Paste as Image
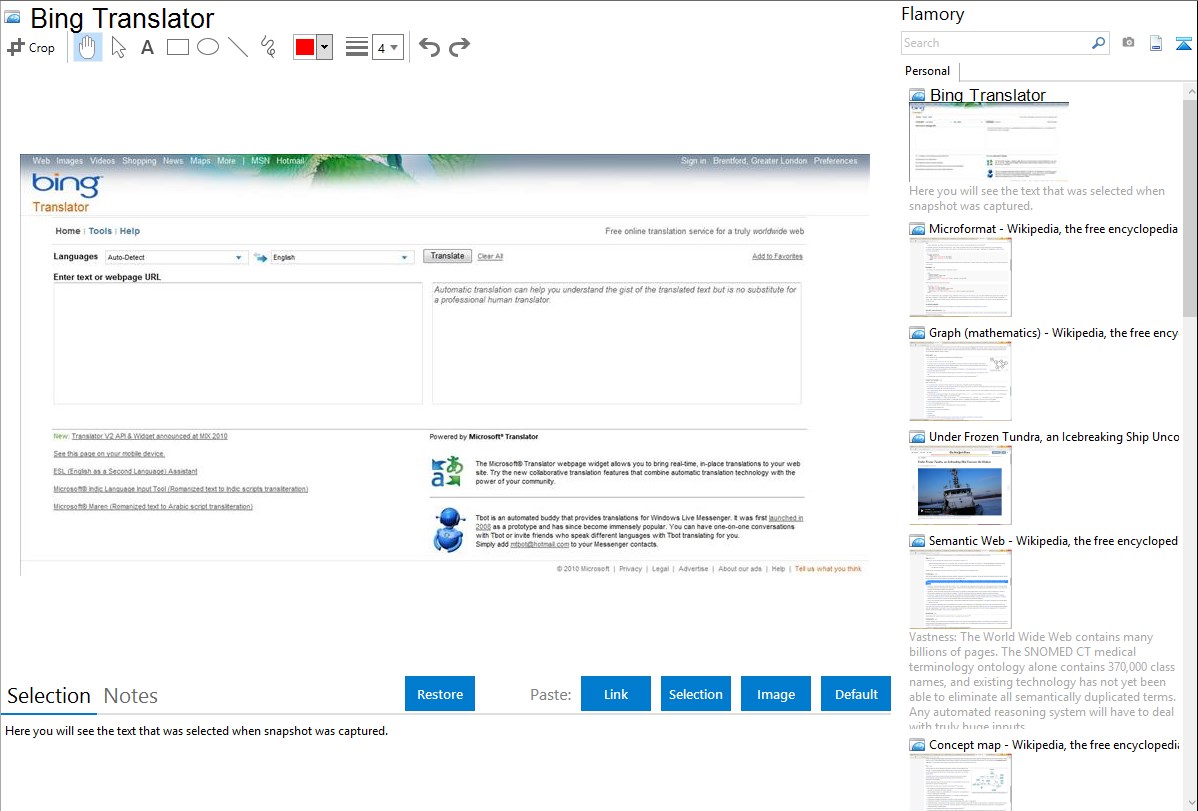1198x811 pixels. [776, 694]
